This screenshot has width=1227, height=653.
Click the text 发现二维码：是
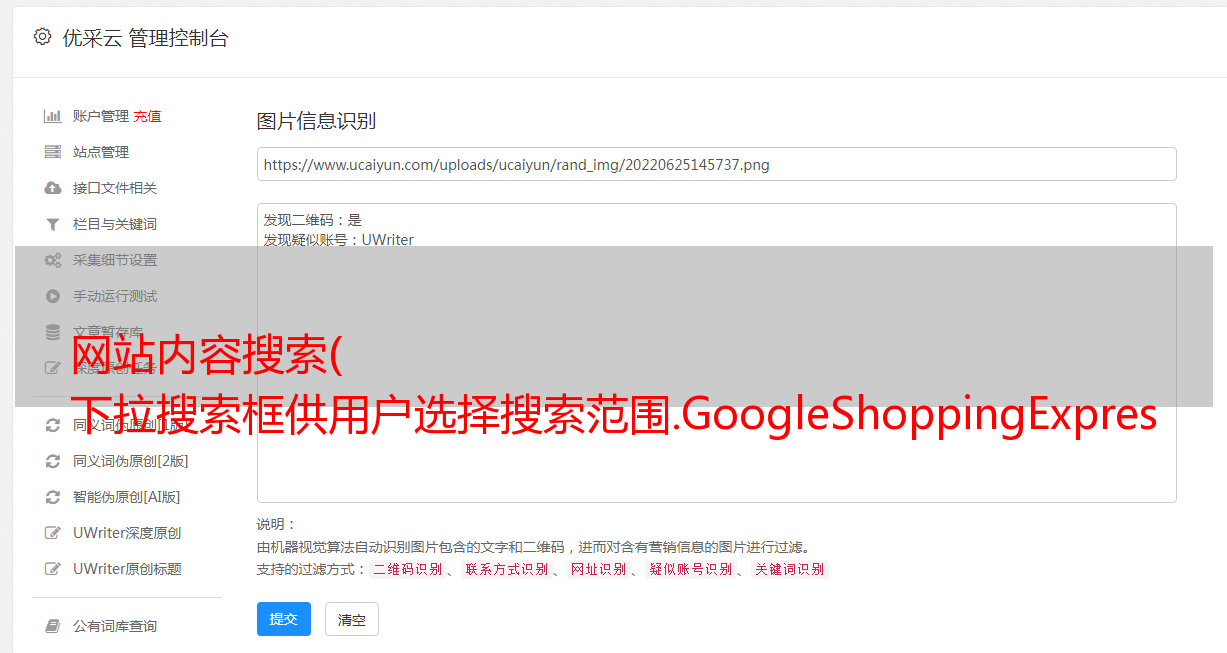click(313, 220)
